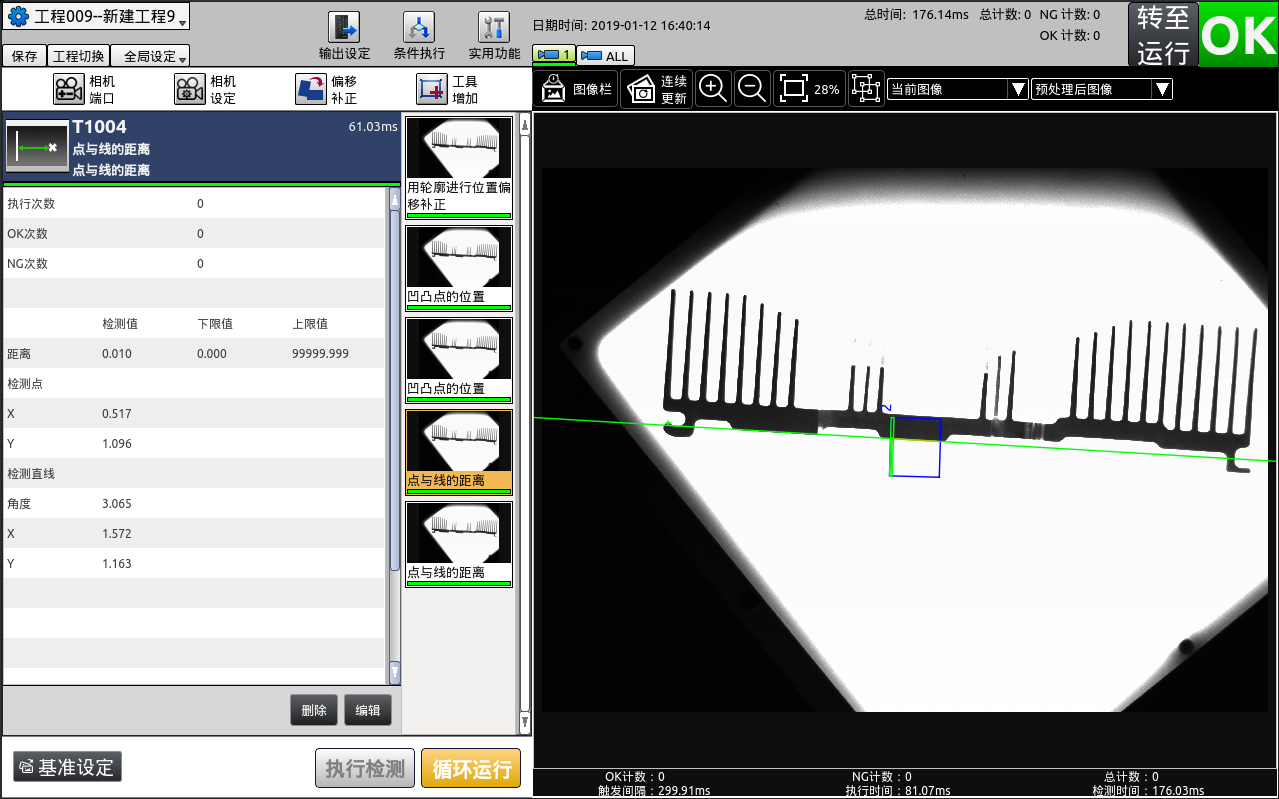Click the fit-to-window icon beside 28%

793,89
